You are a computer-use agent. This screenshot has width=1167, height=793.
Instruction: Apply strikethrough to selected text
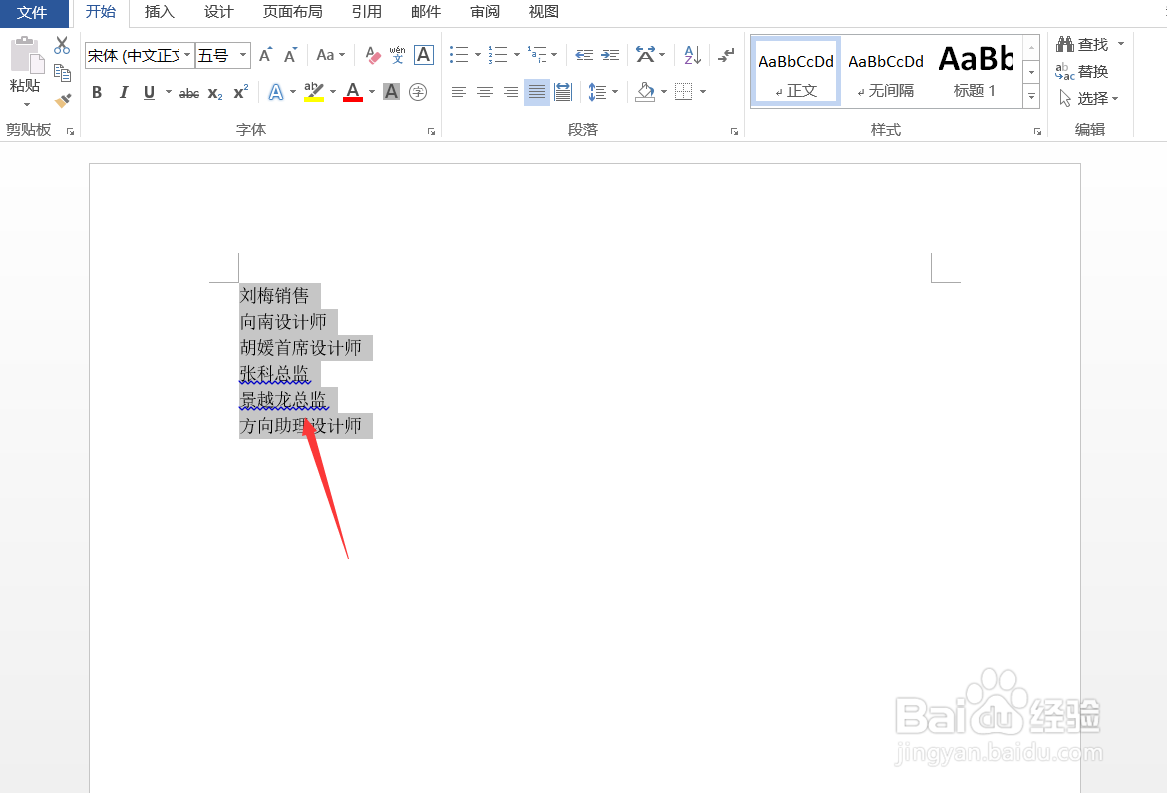coord(188,92)
